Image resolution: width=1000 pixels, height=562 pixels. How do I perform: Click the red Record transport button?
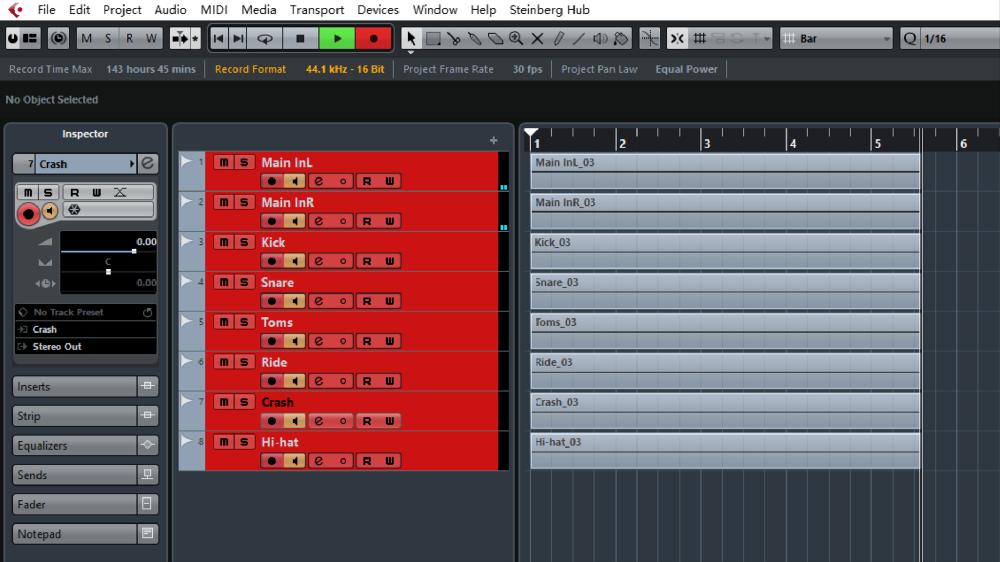(374, 39)
